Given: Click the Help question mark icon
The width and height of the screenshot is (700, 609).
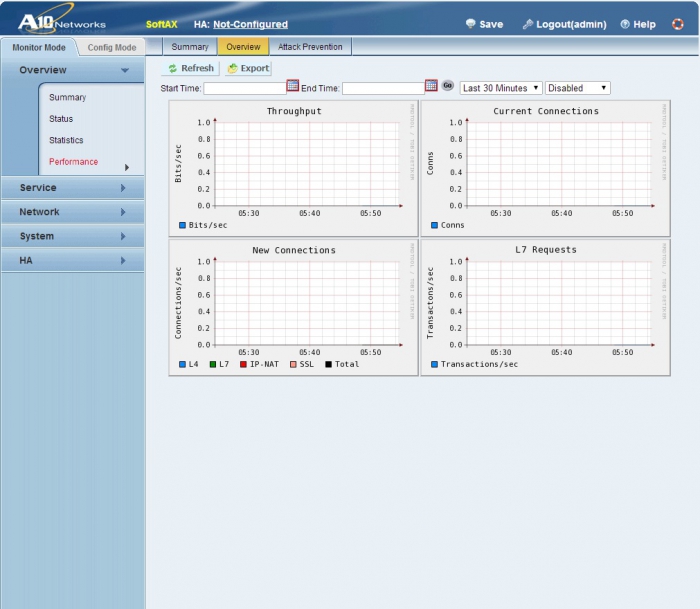Looking at the screenshot, I should coord(625,24).
